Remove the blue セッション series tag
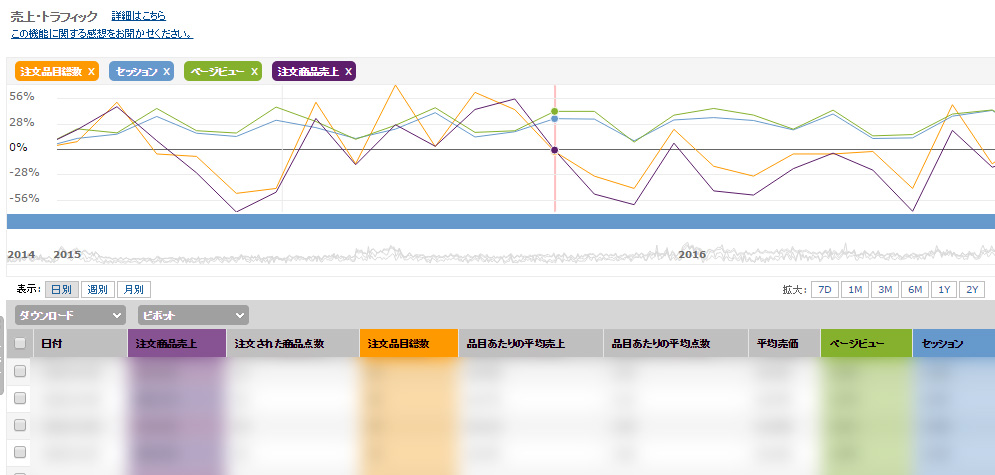Screen dimensions: 995x475 pyautogui.click(x=167, y=72)
